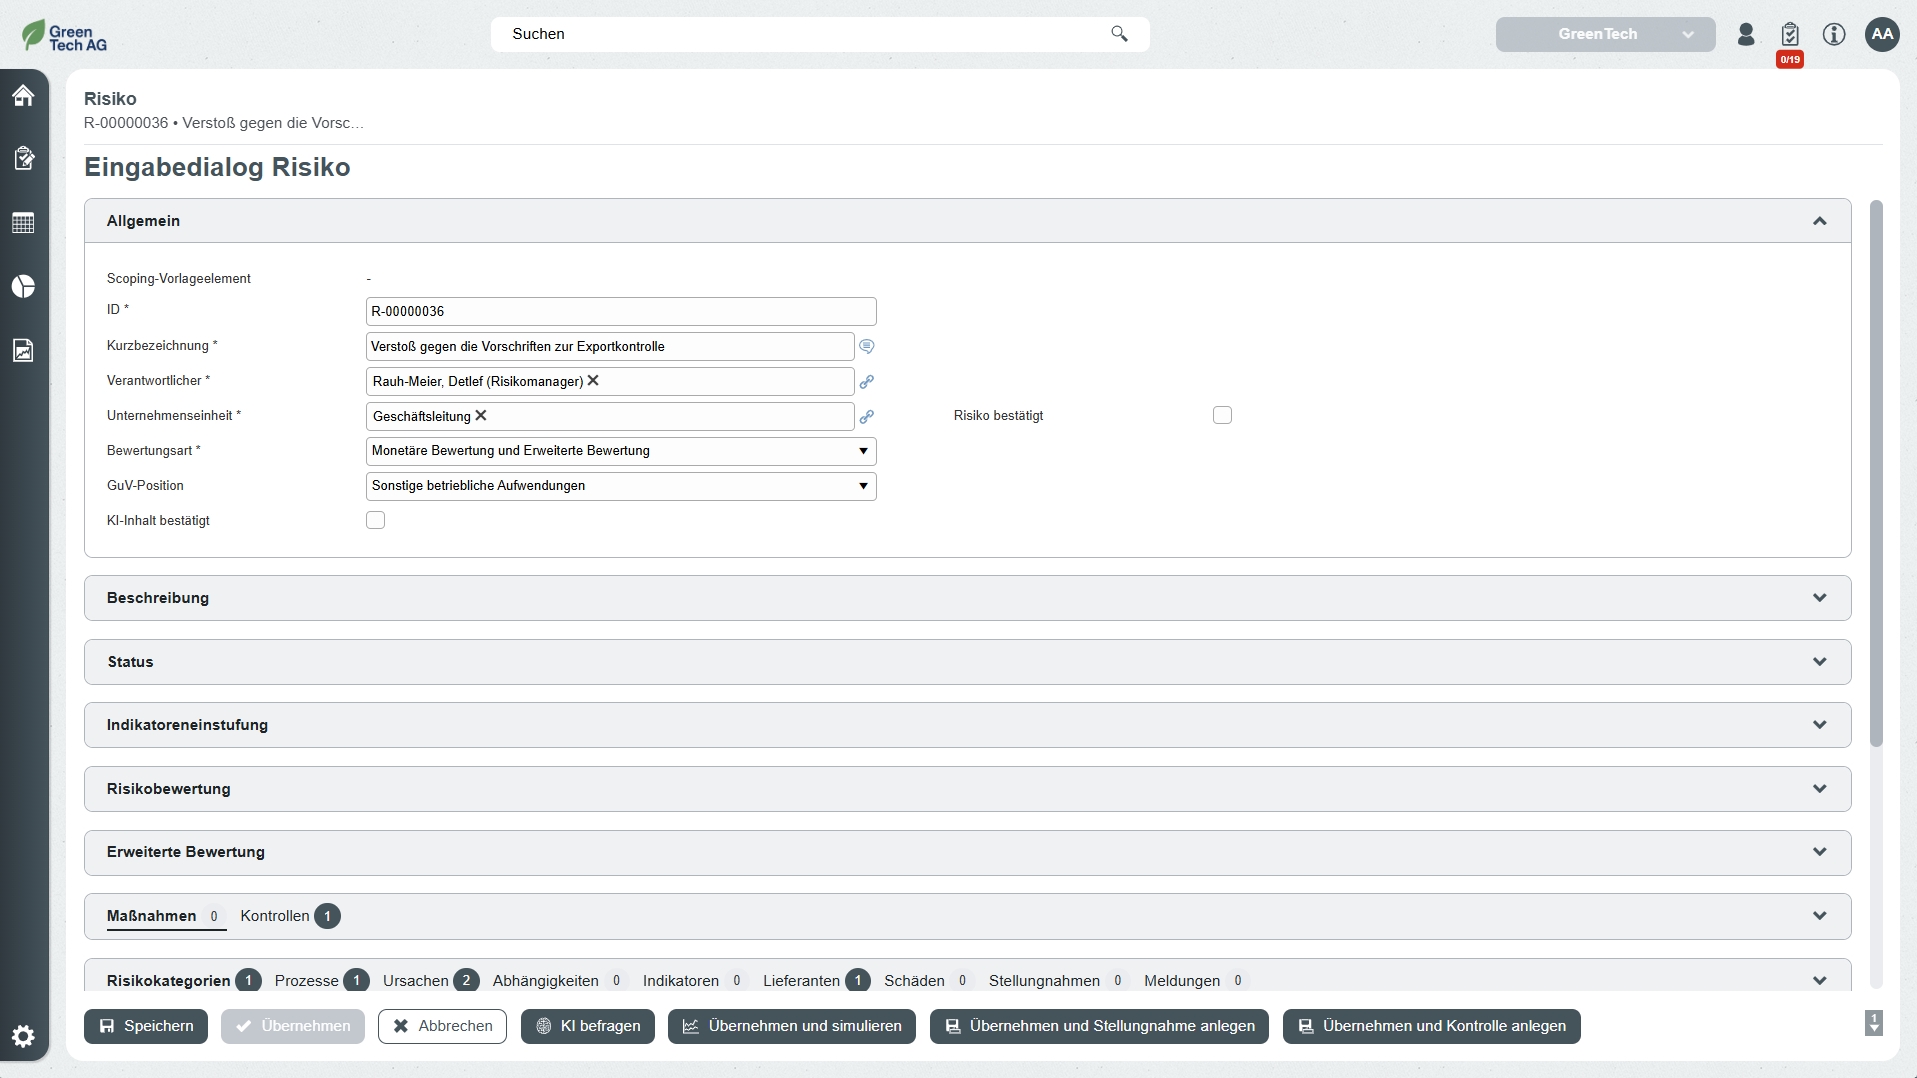Screen dimensions: 1917x1078
Task: Open the task clipboard icon with 0/19 badge
Action: pos(1790,35)
